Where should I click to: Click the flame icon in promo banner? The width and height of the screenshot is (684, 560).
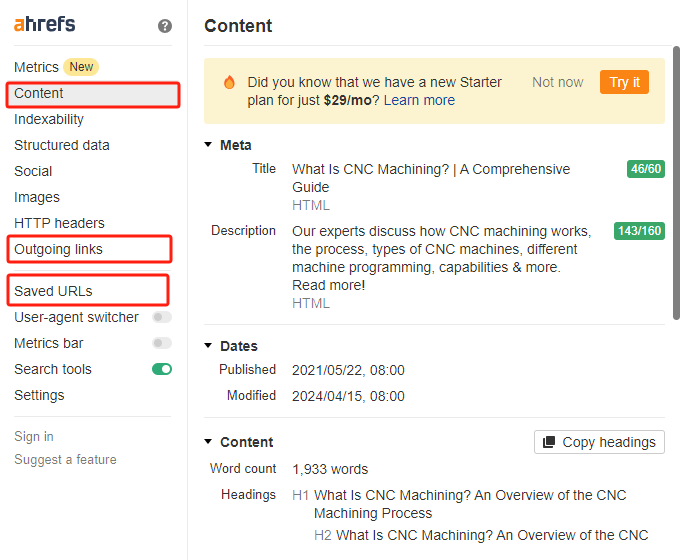(229, 83)
